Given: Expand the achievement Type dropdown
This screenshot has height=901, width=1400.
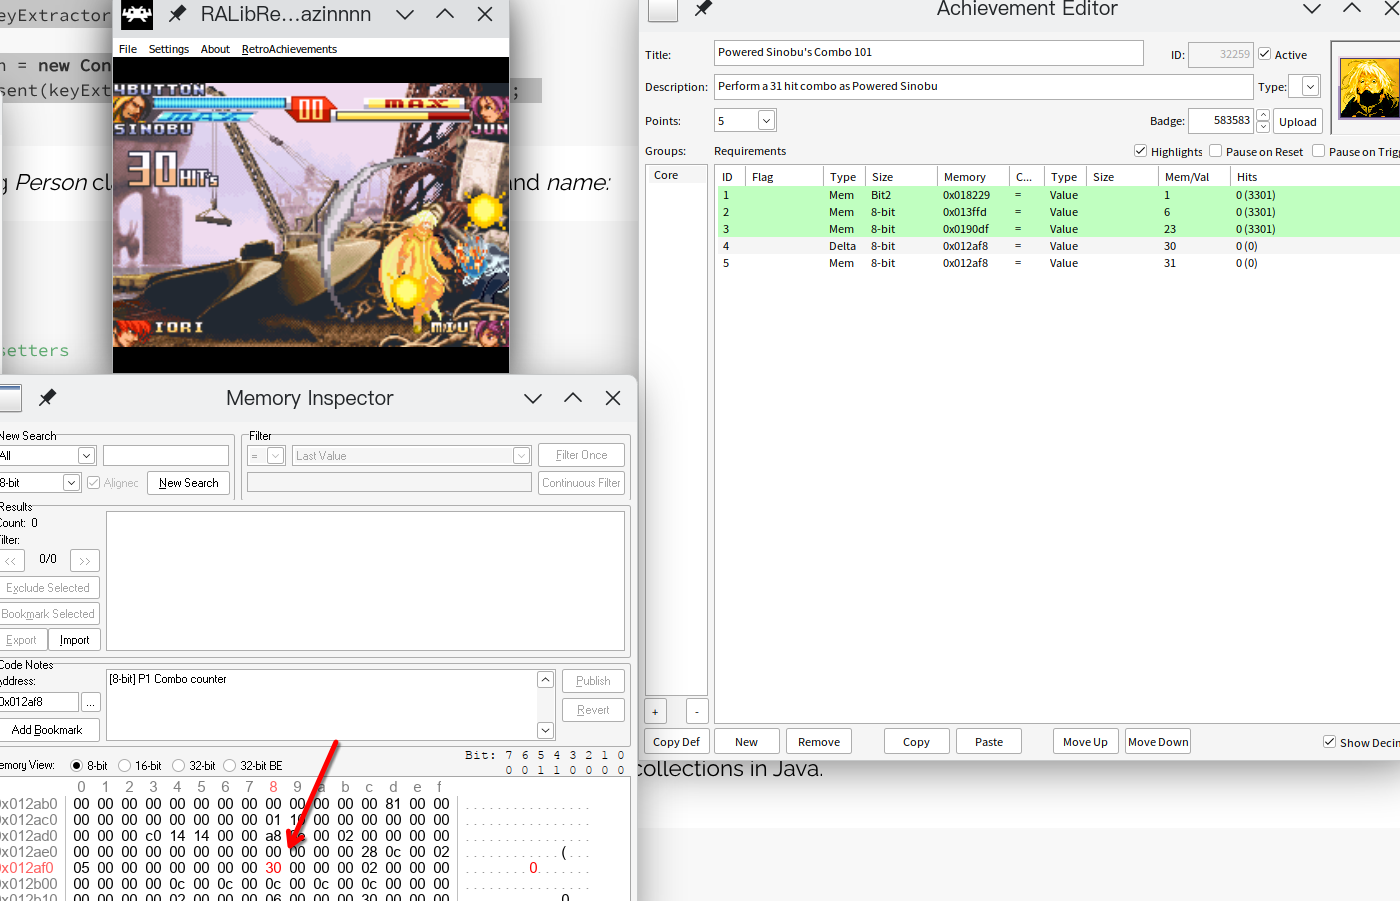Looking at the screenshot, I should [1310, 87].
